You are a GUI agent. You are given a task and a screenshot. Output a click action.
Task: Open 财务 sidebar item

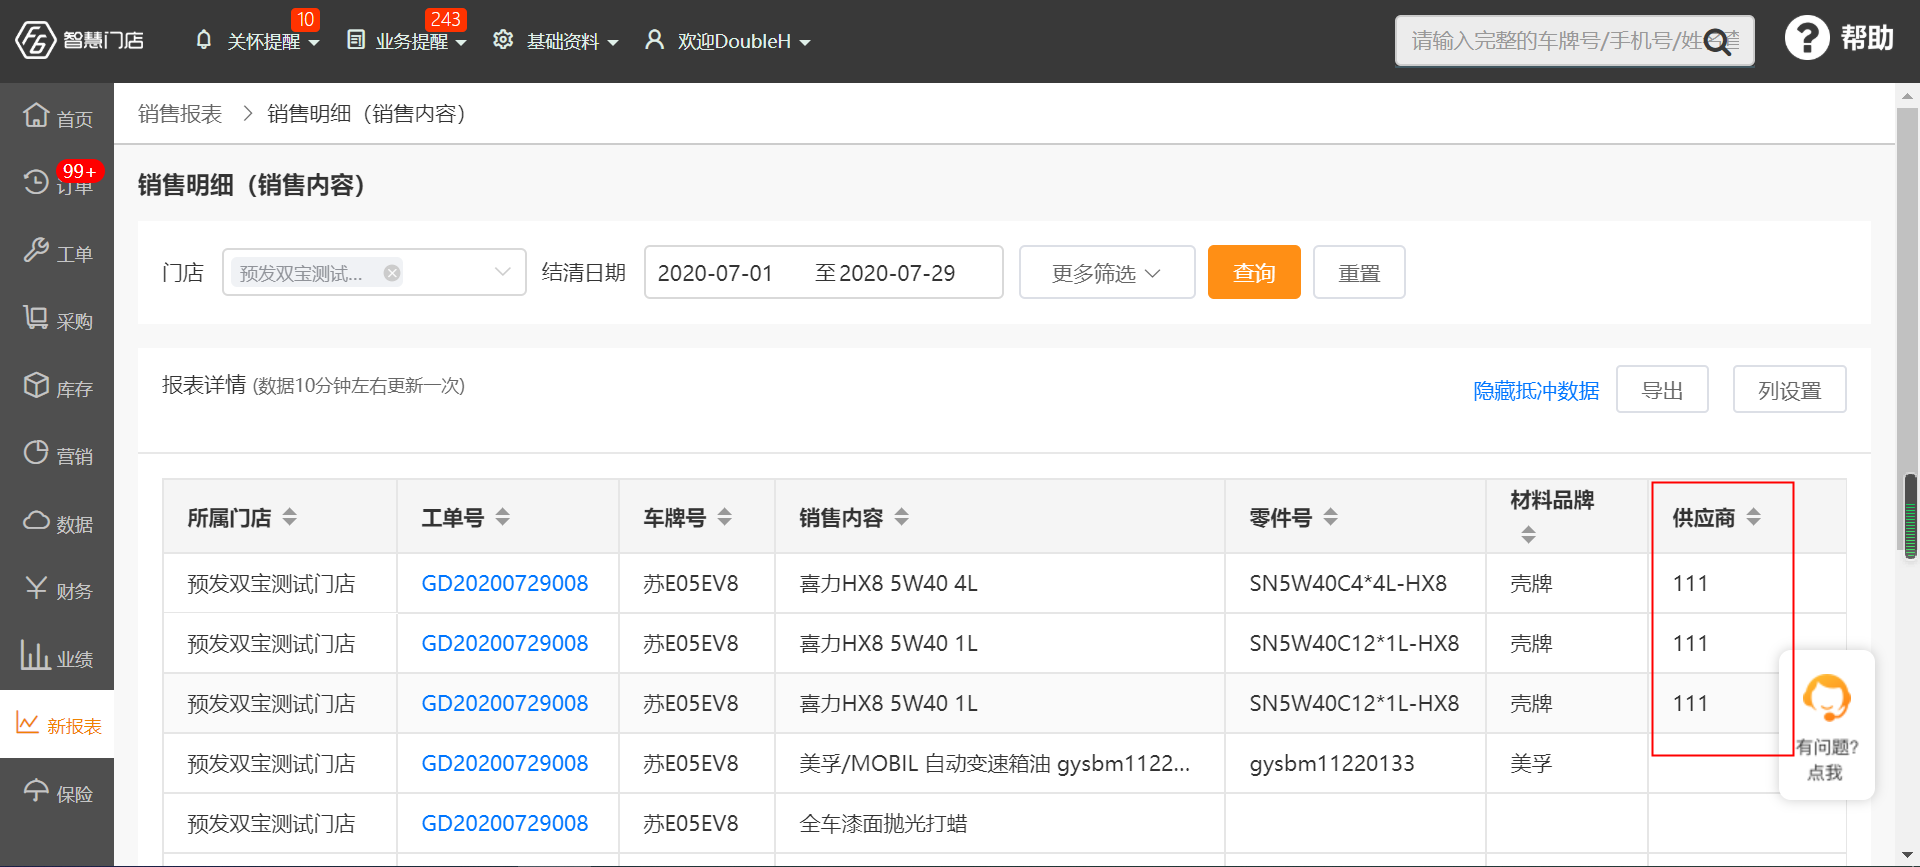click(57, 590)
